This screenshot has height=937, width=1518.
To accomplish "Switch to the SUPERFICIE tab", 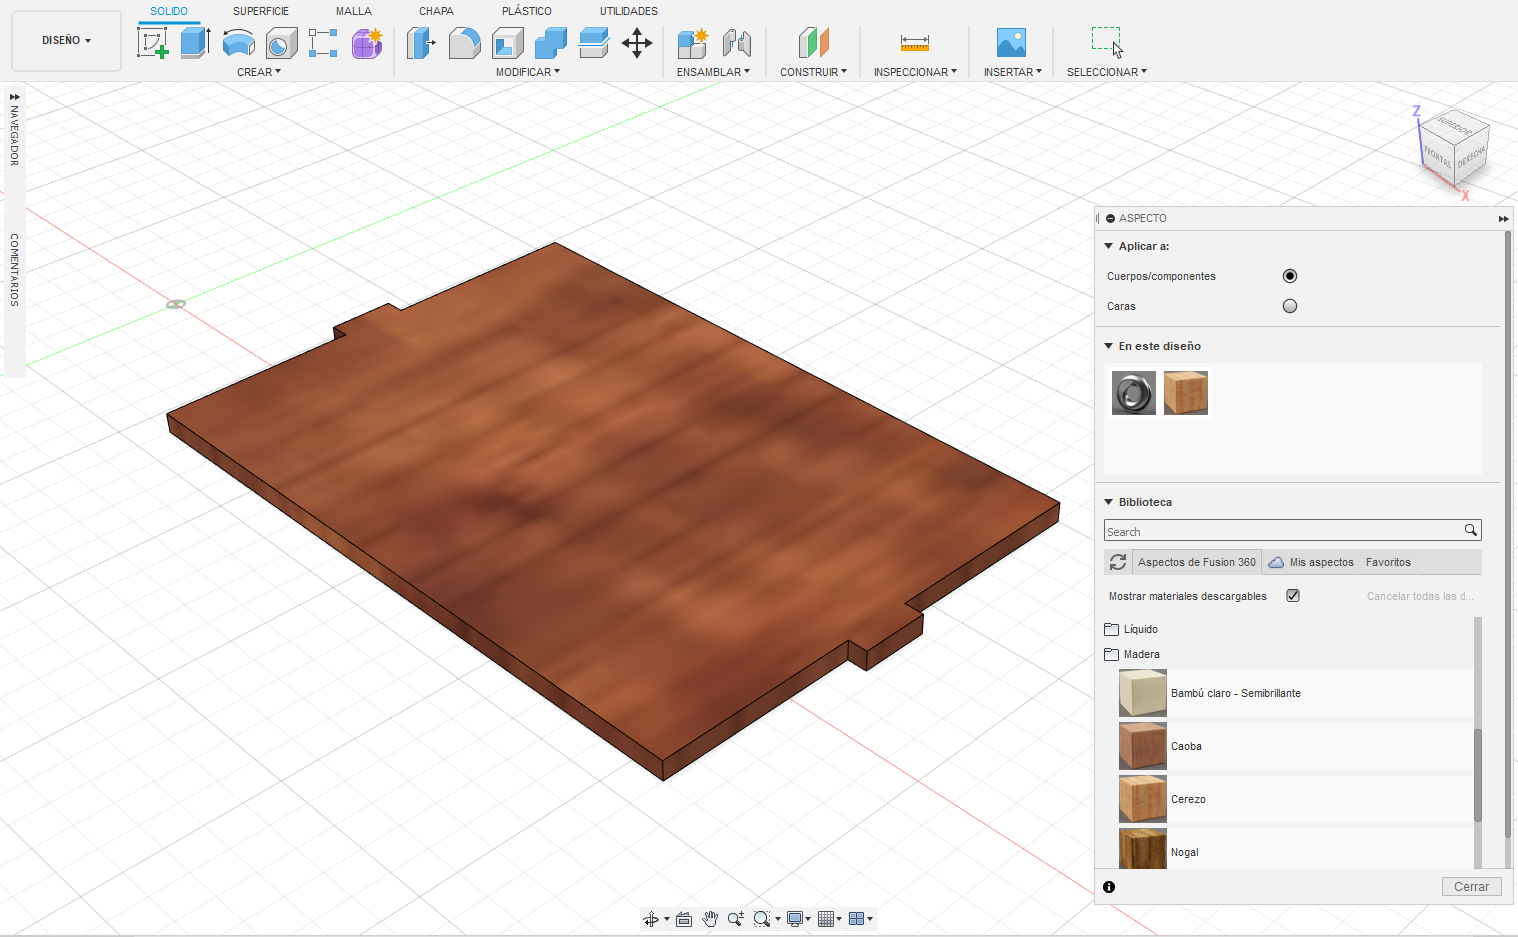I will 261,11.
